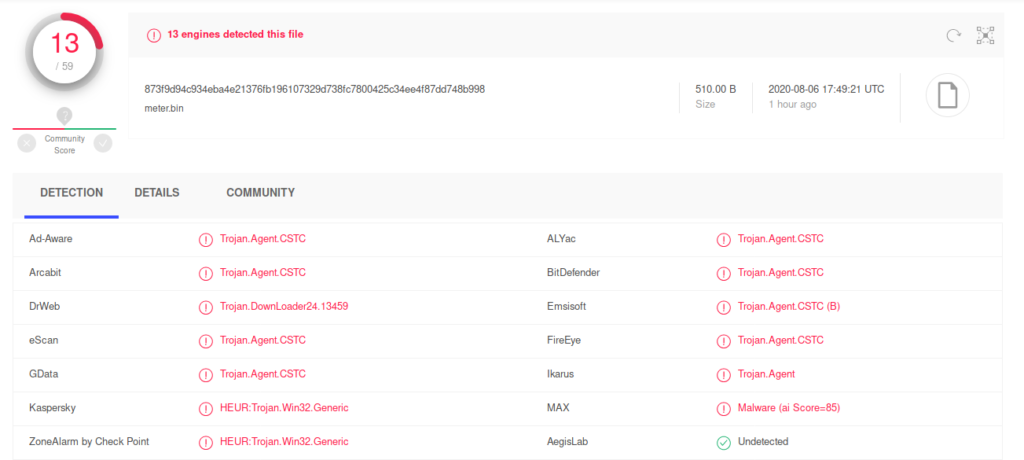Click the alert icon beside DrWeb detection
This screenshot has width=1024, height=460.
(x=205, y=306)
